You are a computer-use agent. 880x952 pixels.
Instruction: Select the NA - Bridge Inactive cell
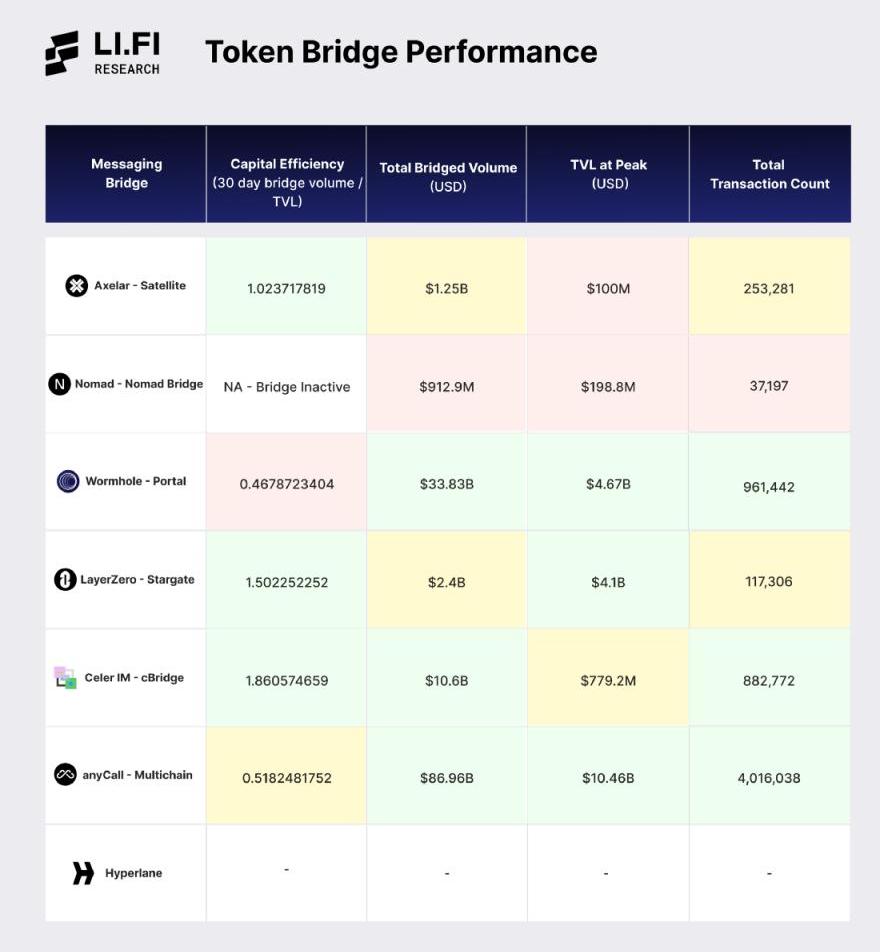coord(287,386)
